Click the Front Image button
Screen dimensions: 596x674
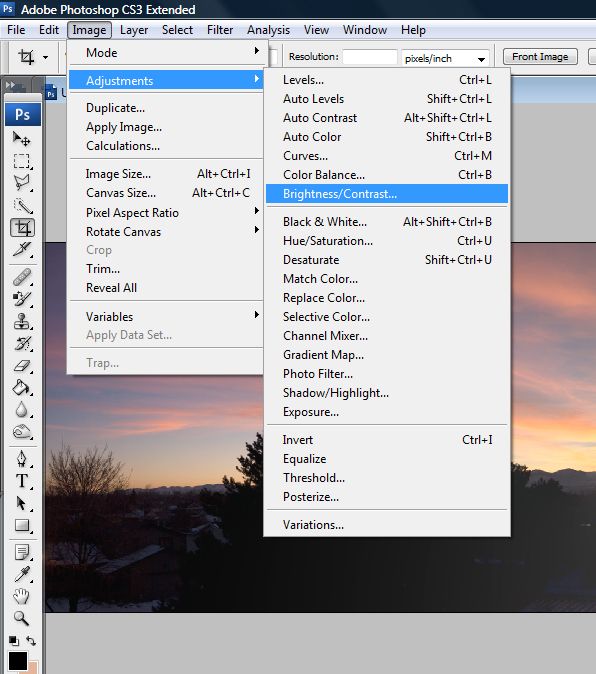coord(540,57)
